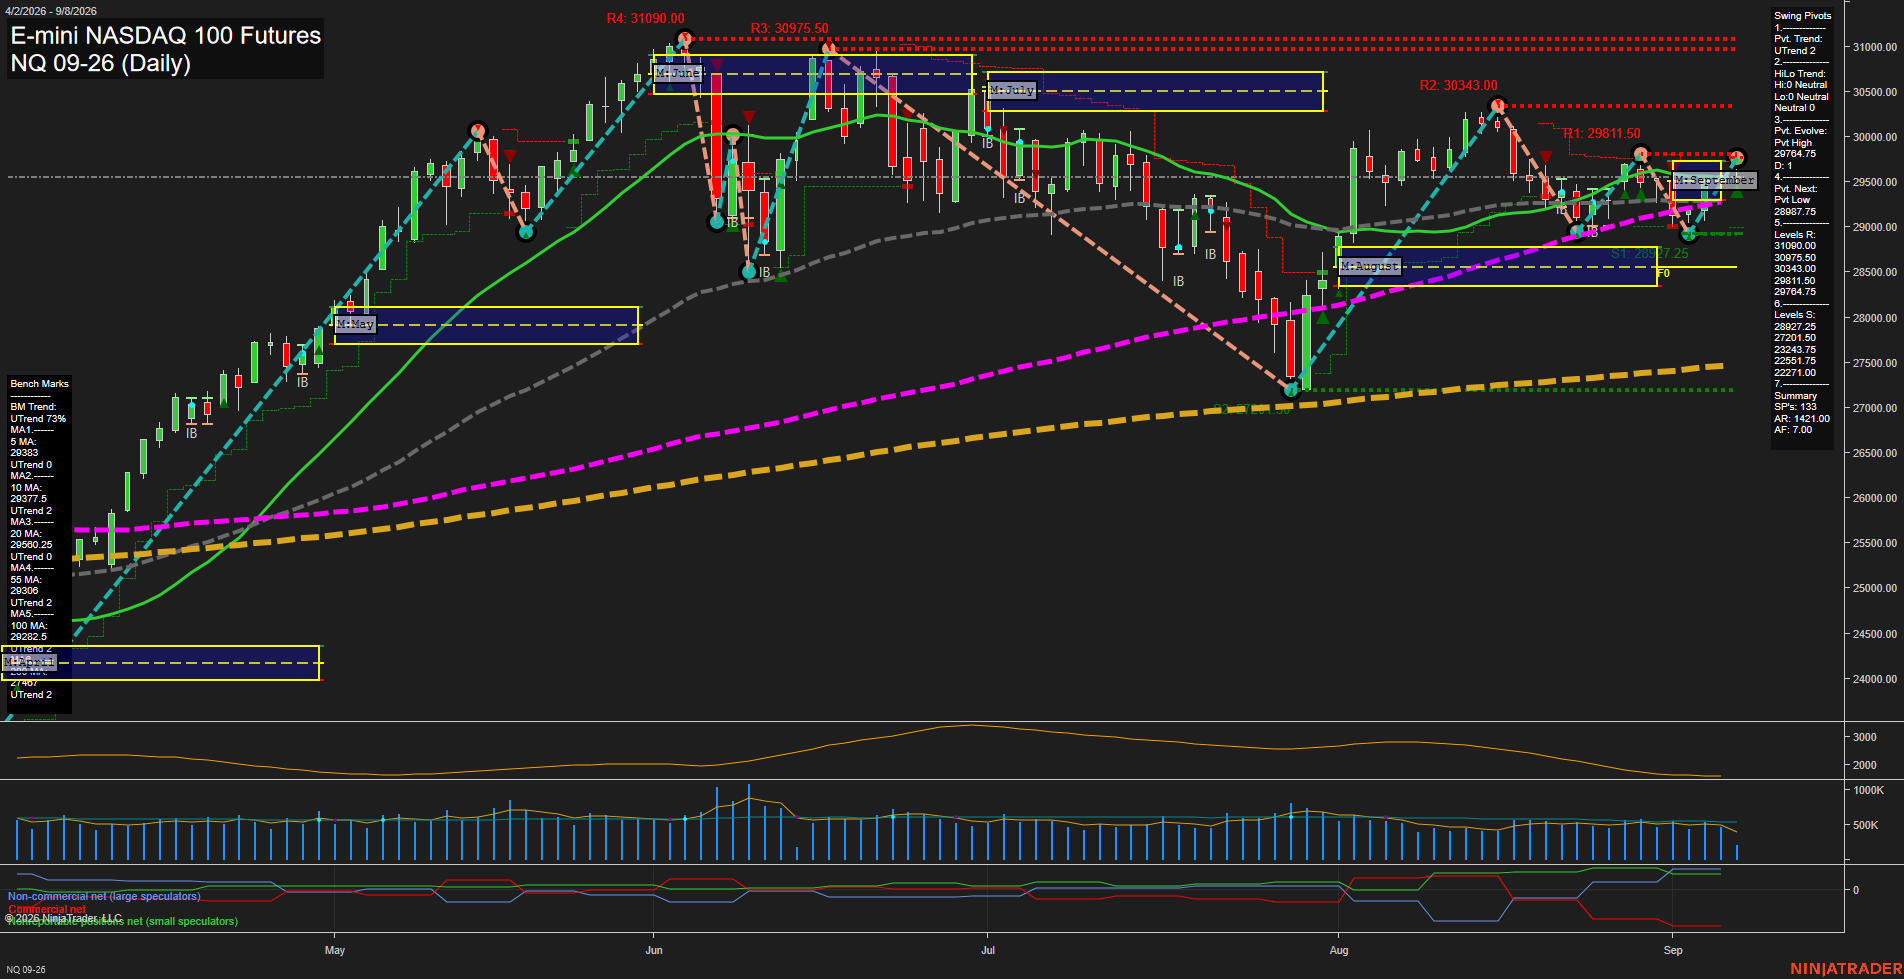Click the "AR: 1421.00" summary line
Viewport: 1904px width, 979px height.
tap(1802, 419)
